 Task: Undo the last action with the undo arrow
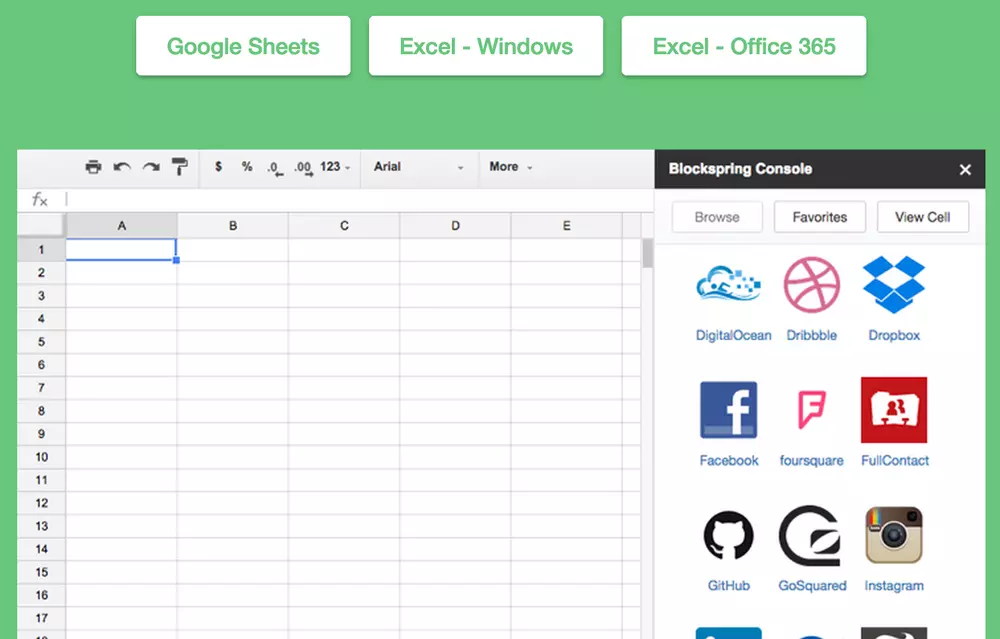122,167
